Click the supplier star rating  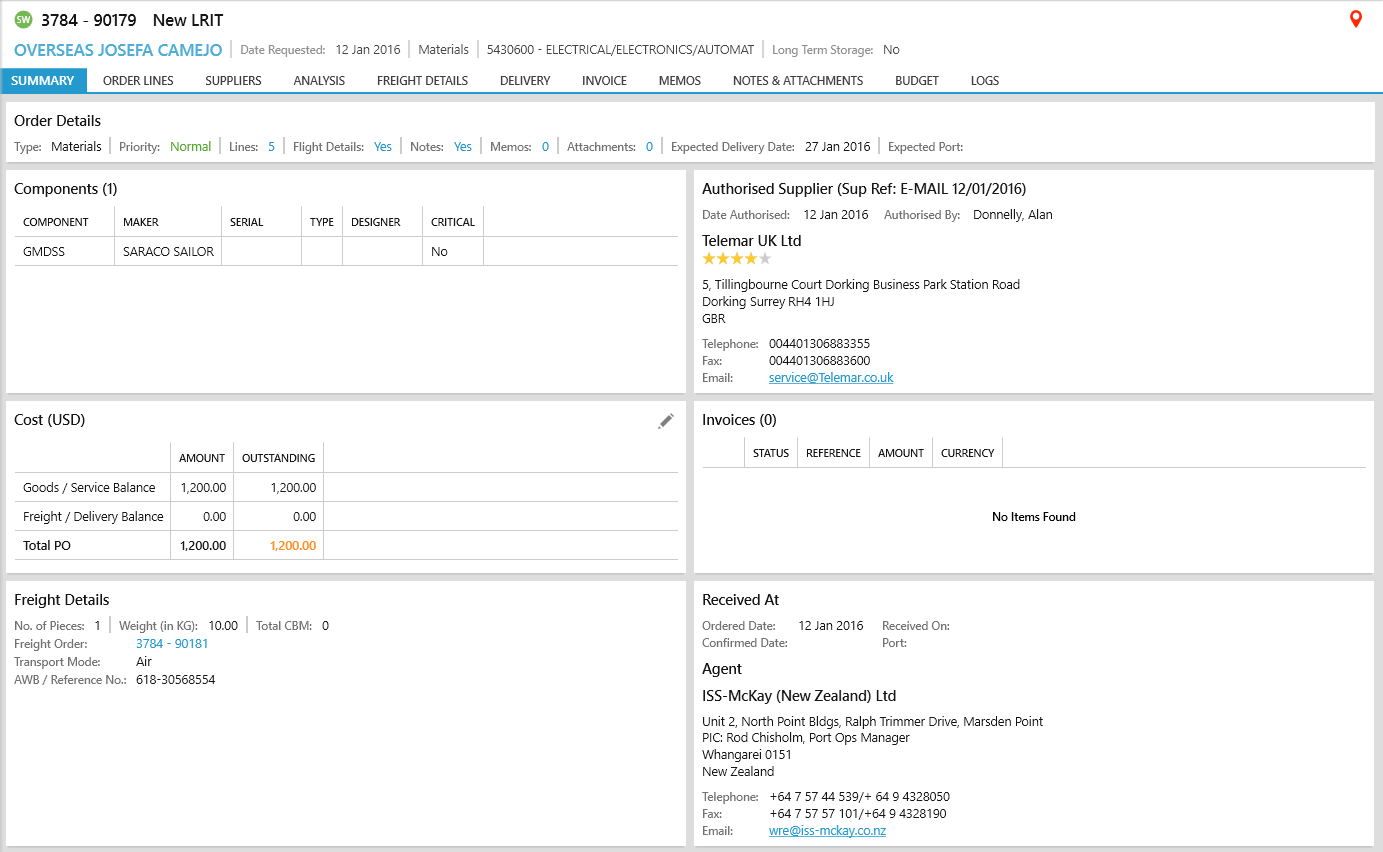[736, 259]
